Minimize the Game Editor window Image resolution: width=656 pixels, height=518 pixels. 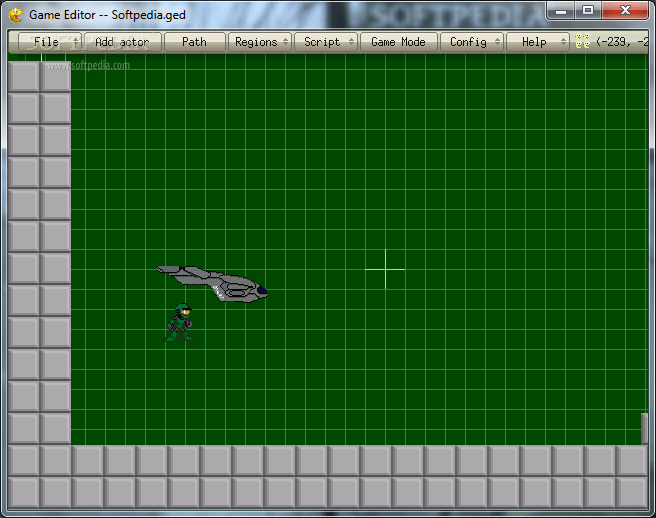pyautogui.click(x=561, y=10)
